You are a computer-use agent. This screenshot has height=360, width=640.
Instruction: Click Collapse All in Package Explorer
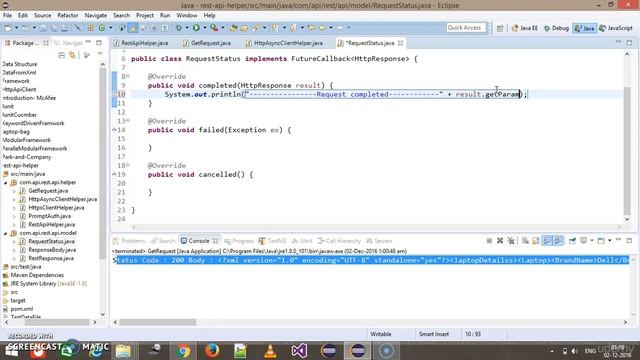coord(62,55)
